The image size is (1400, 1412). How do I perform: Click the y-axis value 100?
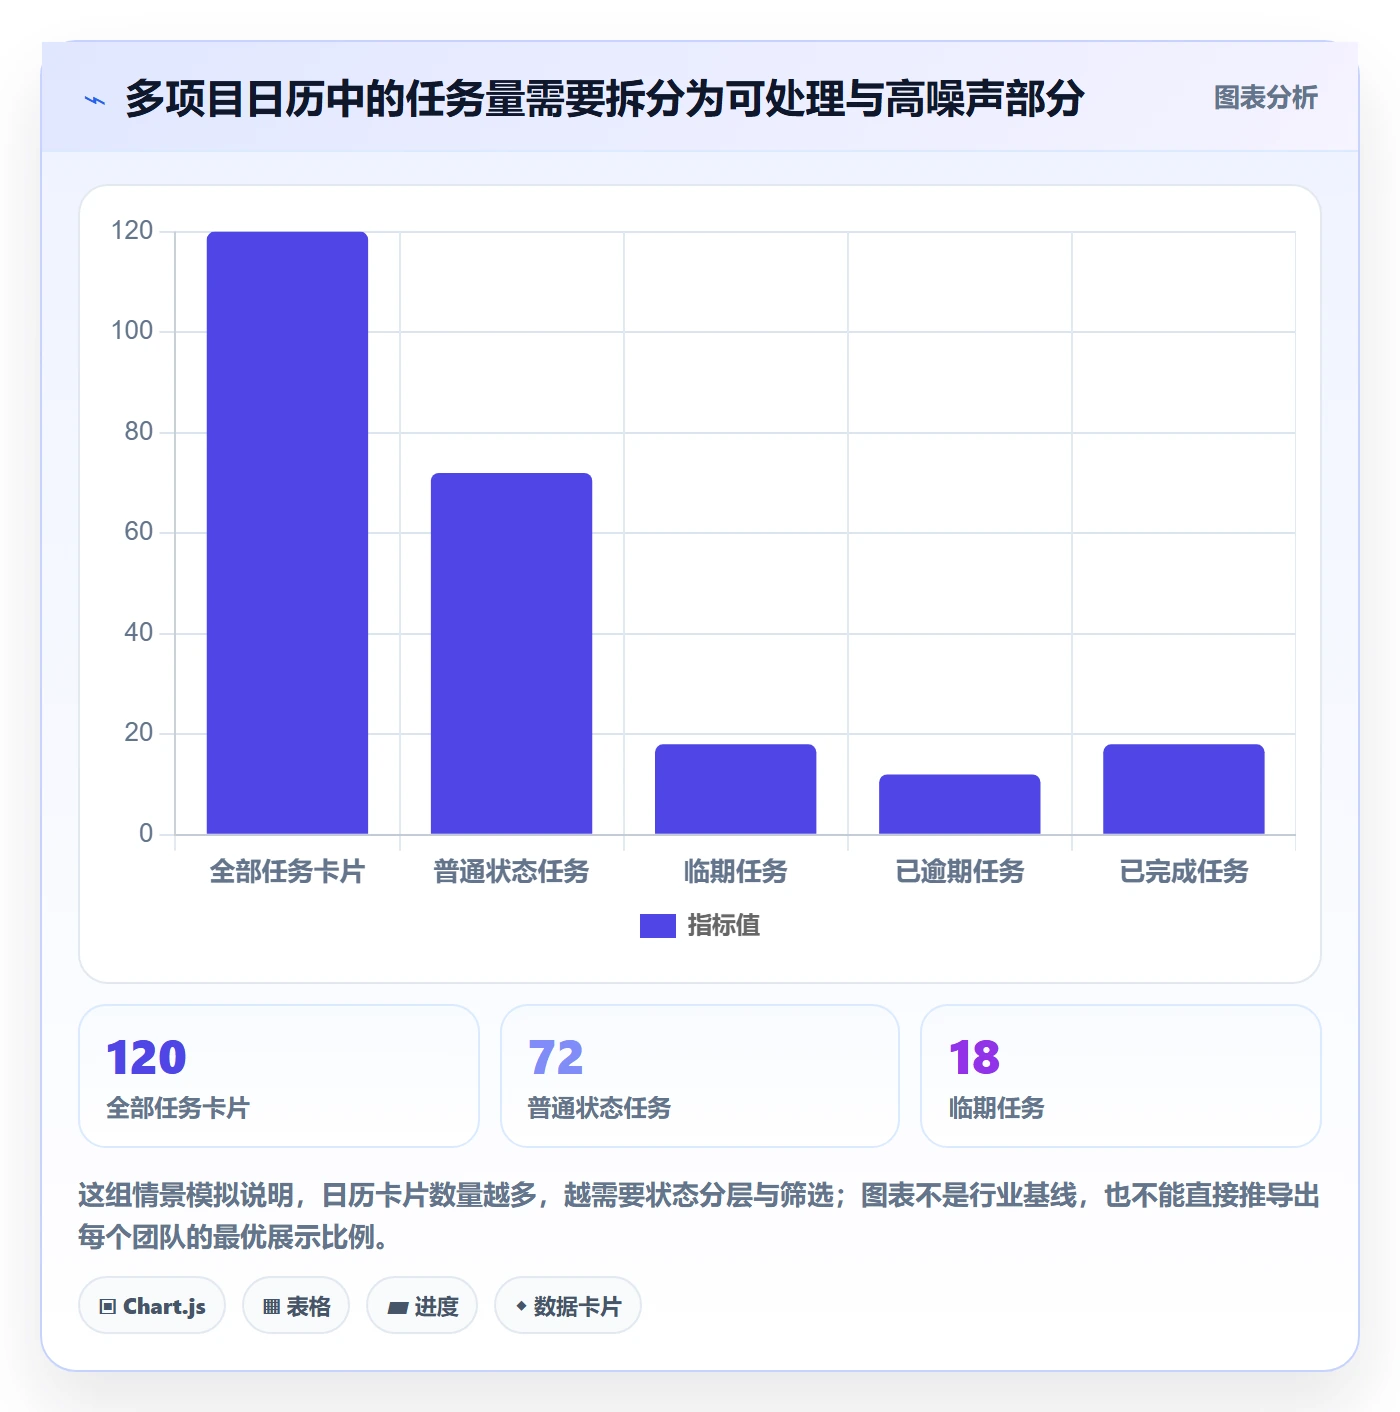(x=132, y=331)
